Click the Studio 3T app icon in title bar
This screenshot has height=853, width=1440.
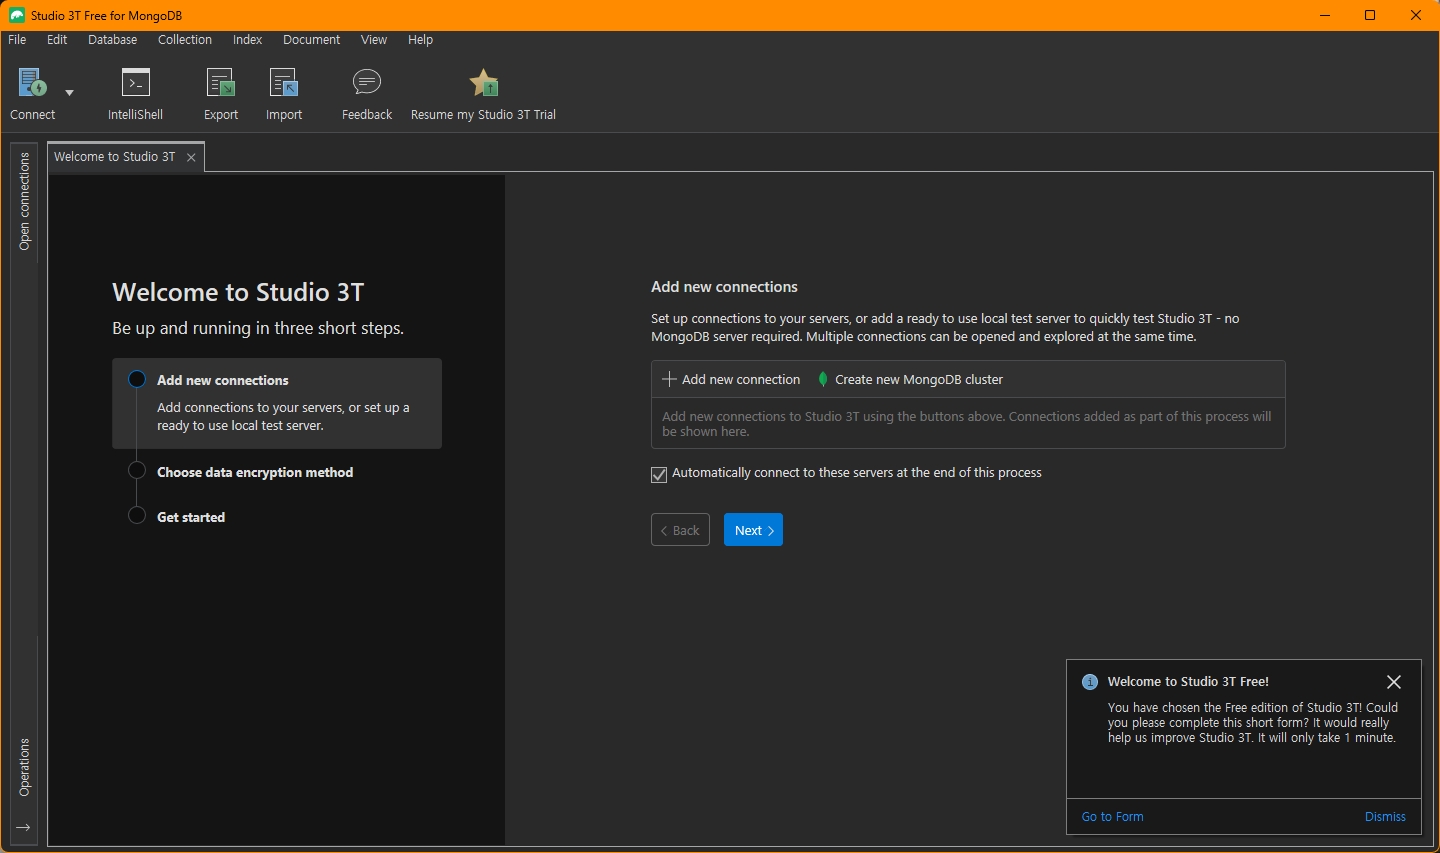(x=17, y=15)
